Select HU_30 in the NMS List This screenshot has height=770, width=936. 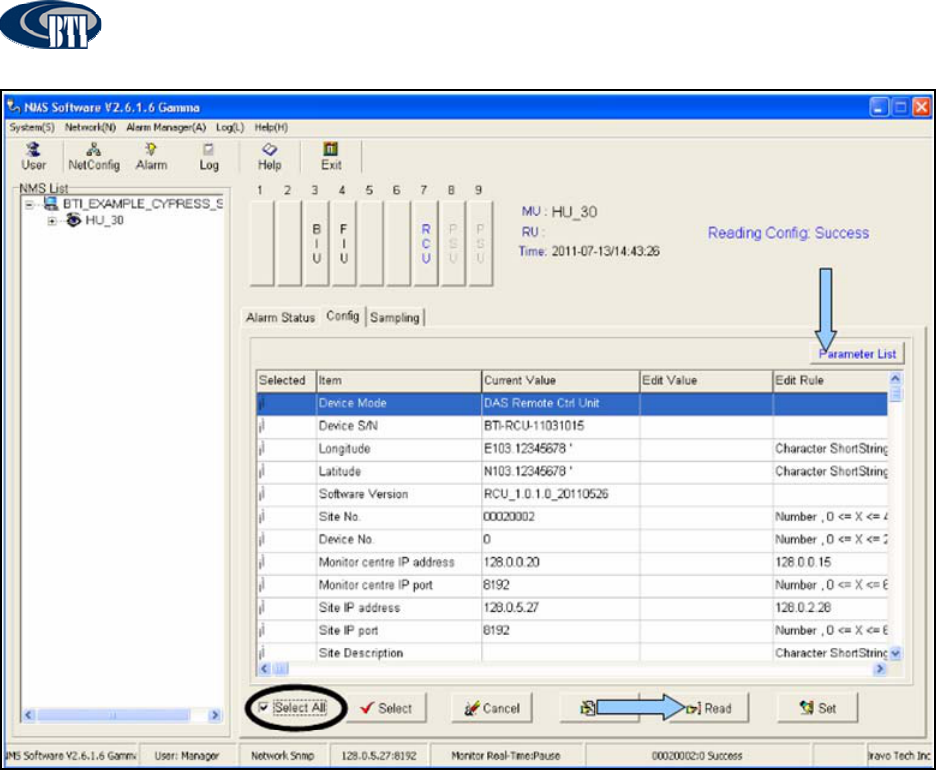click(104, 220)
